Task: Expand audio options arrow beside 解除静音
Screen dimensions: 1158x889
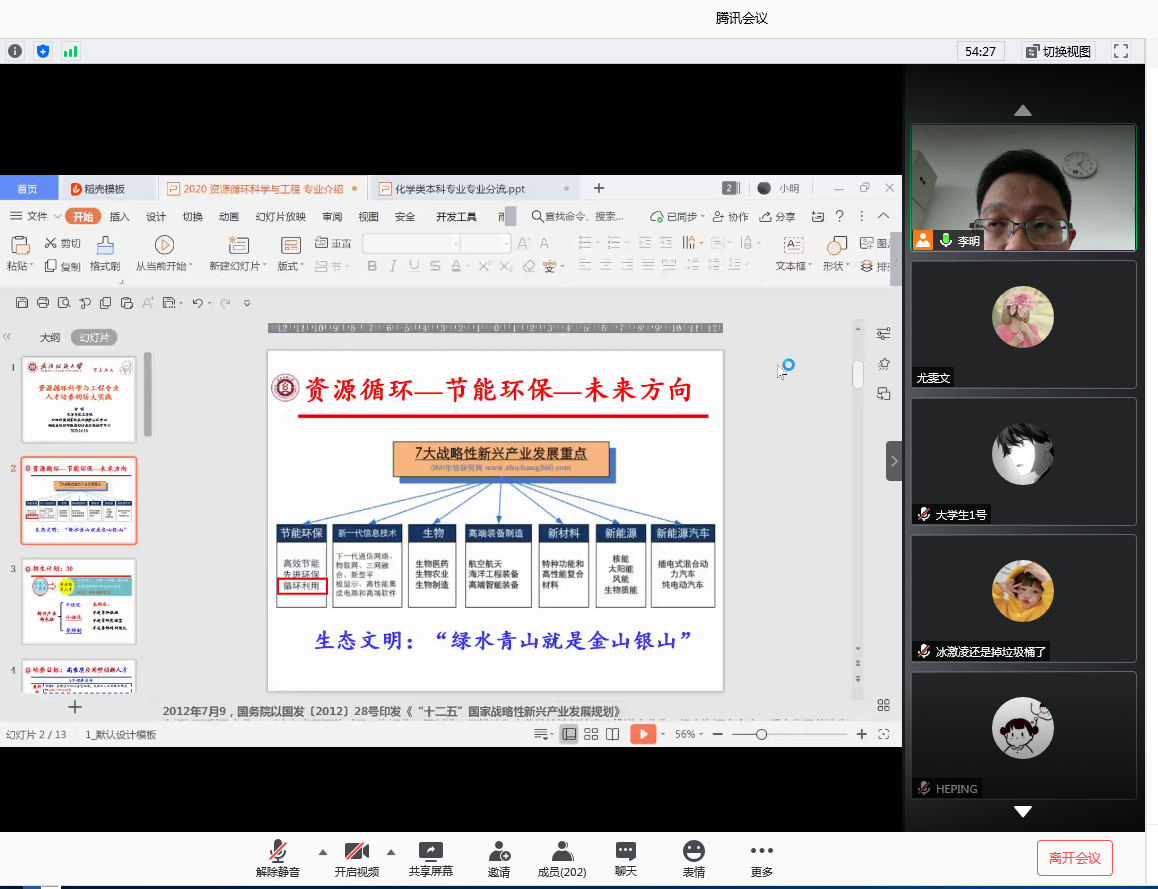Action: [x=322, y=852]
